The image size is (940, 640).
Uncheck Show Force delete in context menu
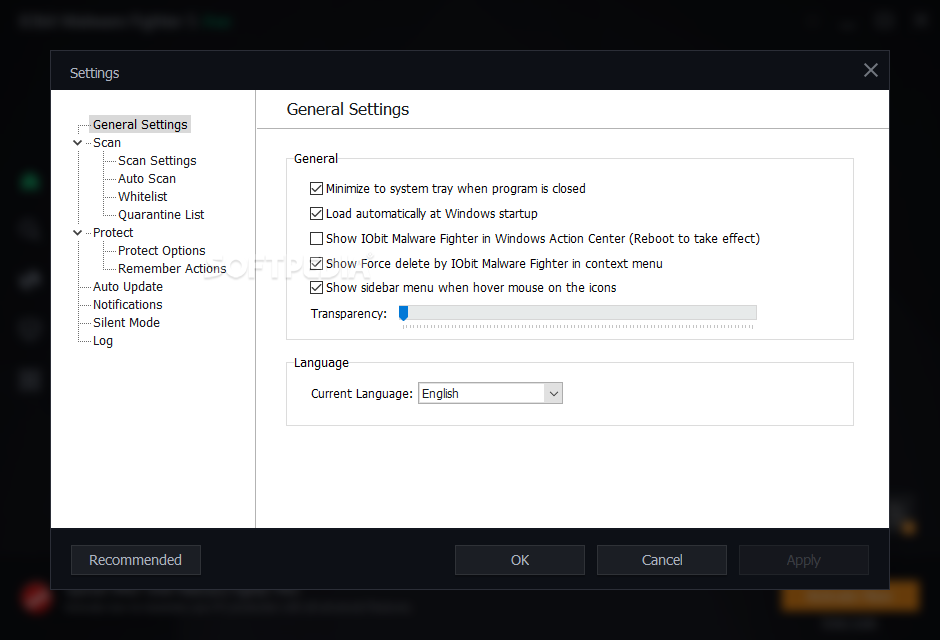(317, 264)
